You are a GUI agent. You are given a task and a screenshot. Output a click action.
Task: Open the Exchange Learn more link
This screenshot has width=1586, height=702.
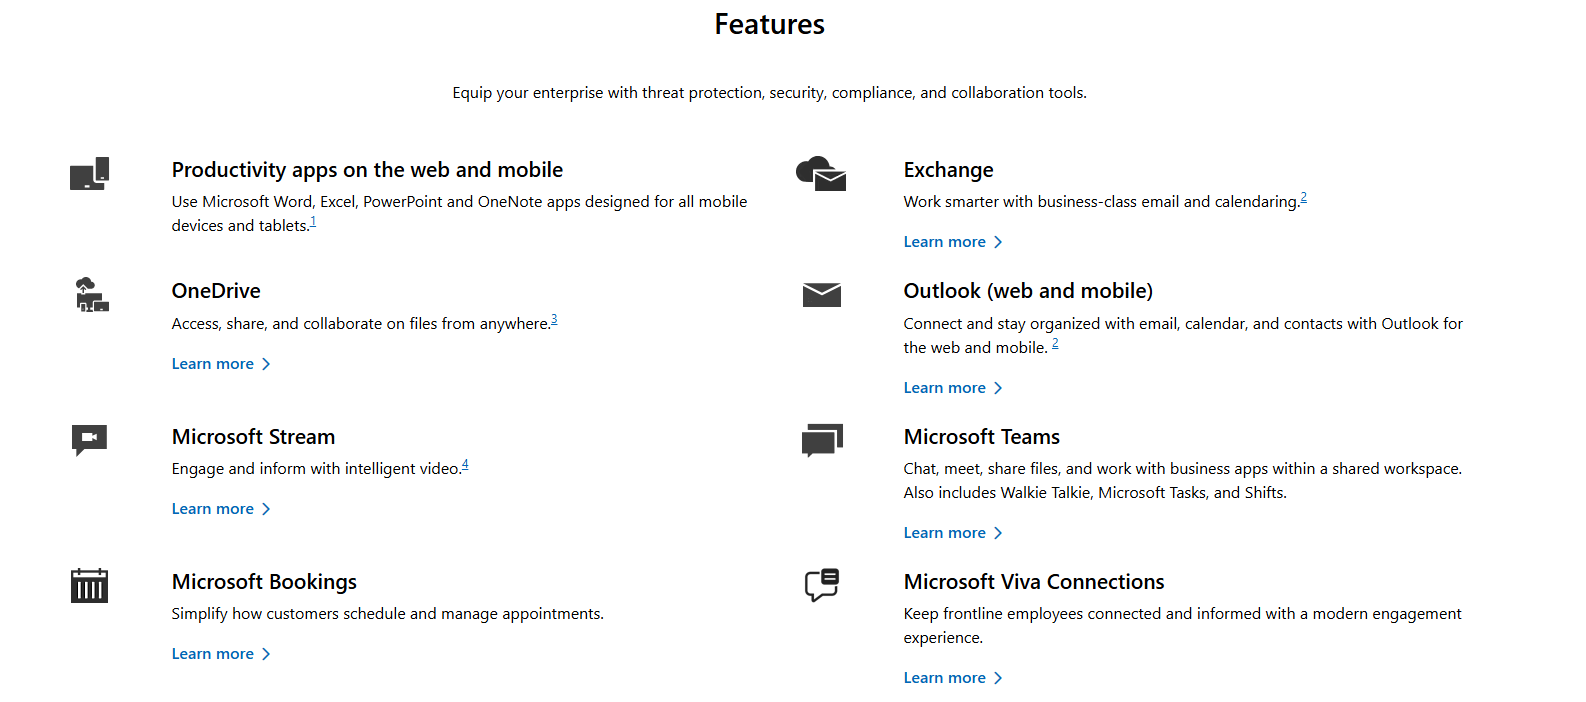click(944, 241)
